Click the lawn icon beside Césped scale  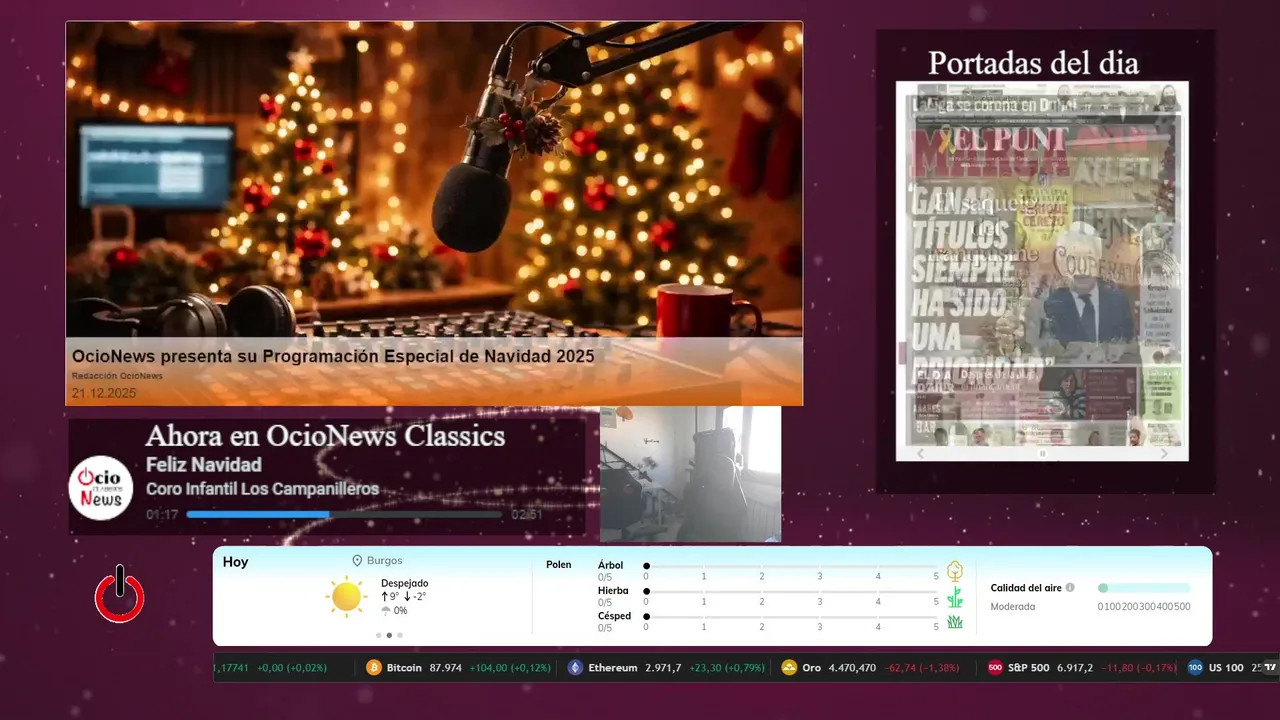point(955,622)
